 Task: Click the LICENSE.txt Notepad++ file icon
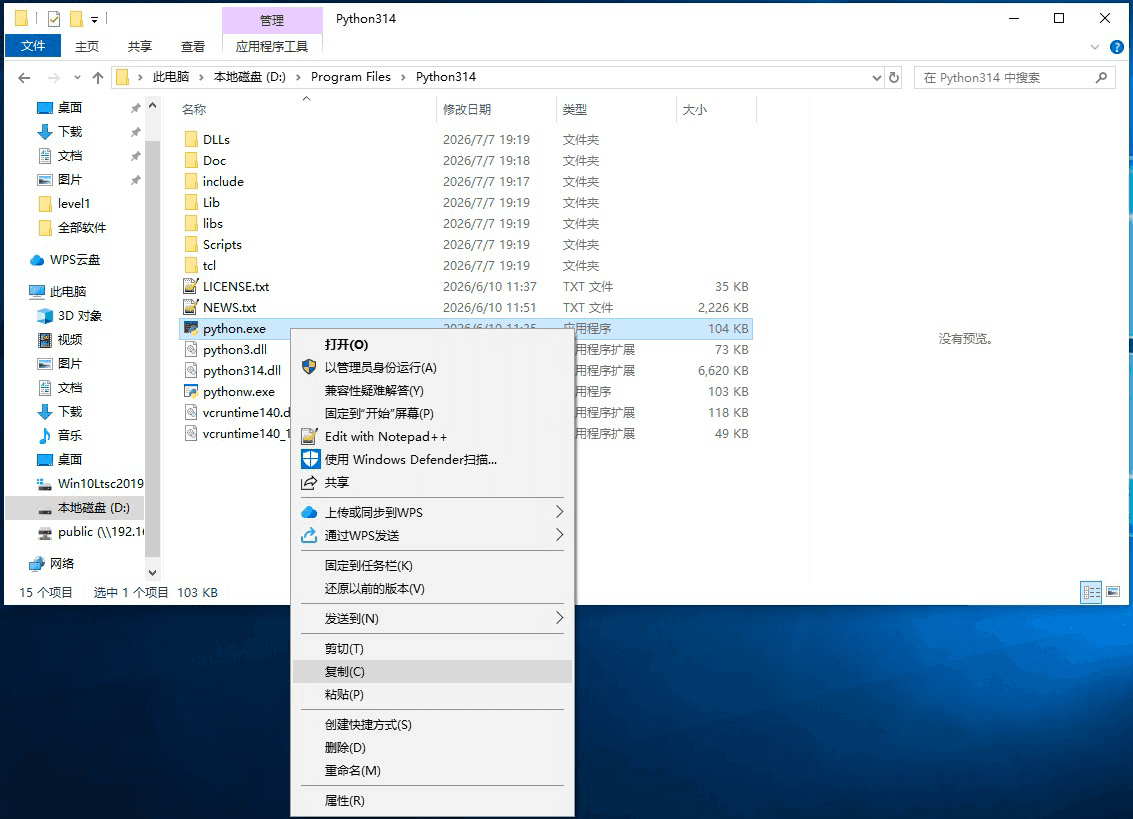(x=191, y=286)
